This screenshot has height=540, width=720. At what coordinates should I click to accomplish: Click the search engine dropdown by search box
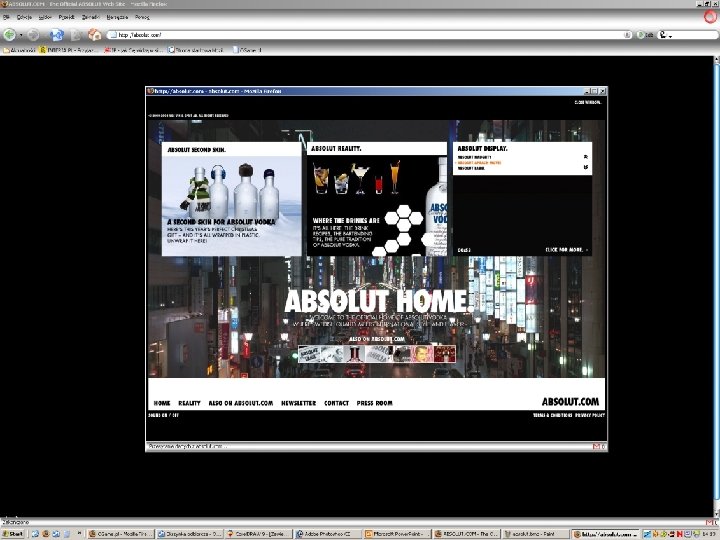(x=664, y=35)
